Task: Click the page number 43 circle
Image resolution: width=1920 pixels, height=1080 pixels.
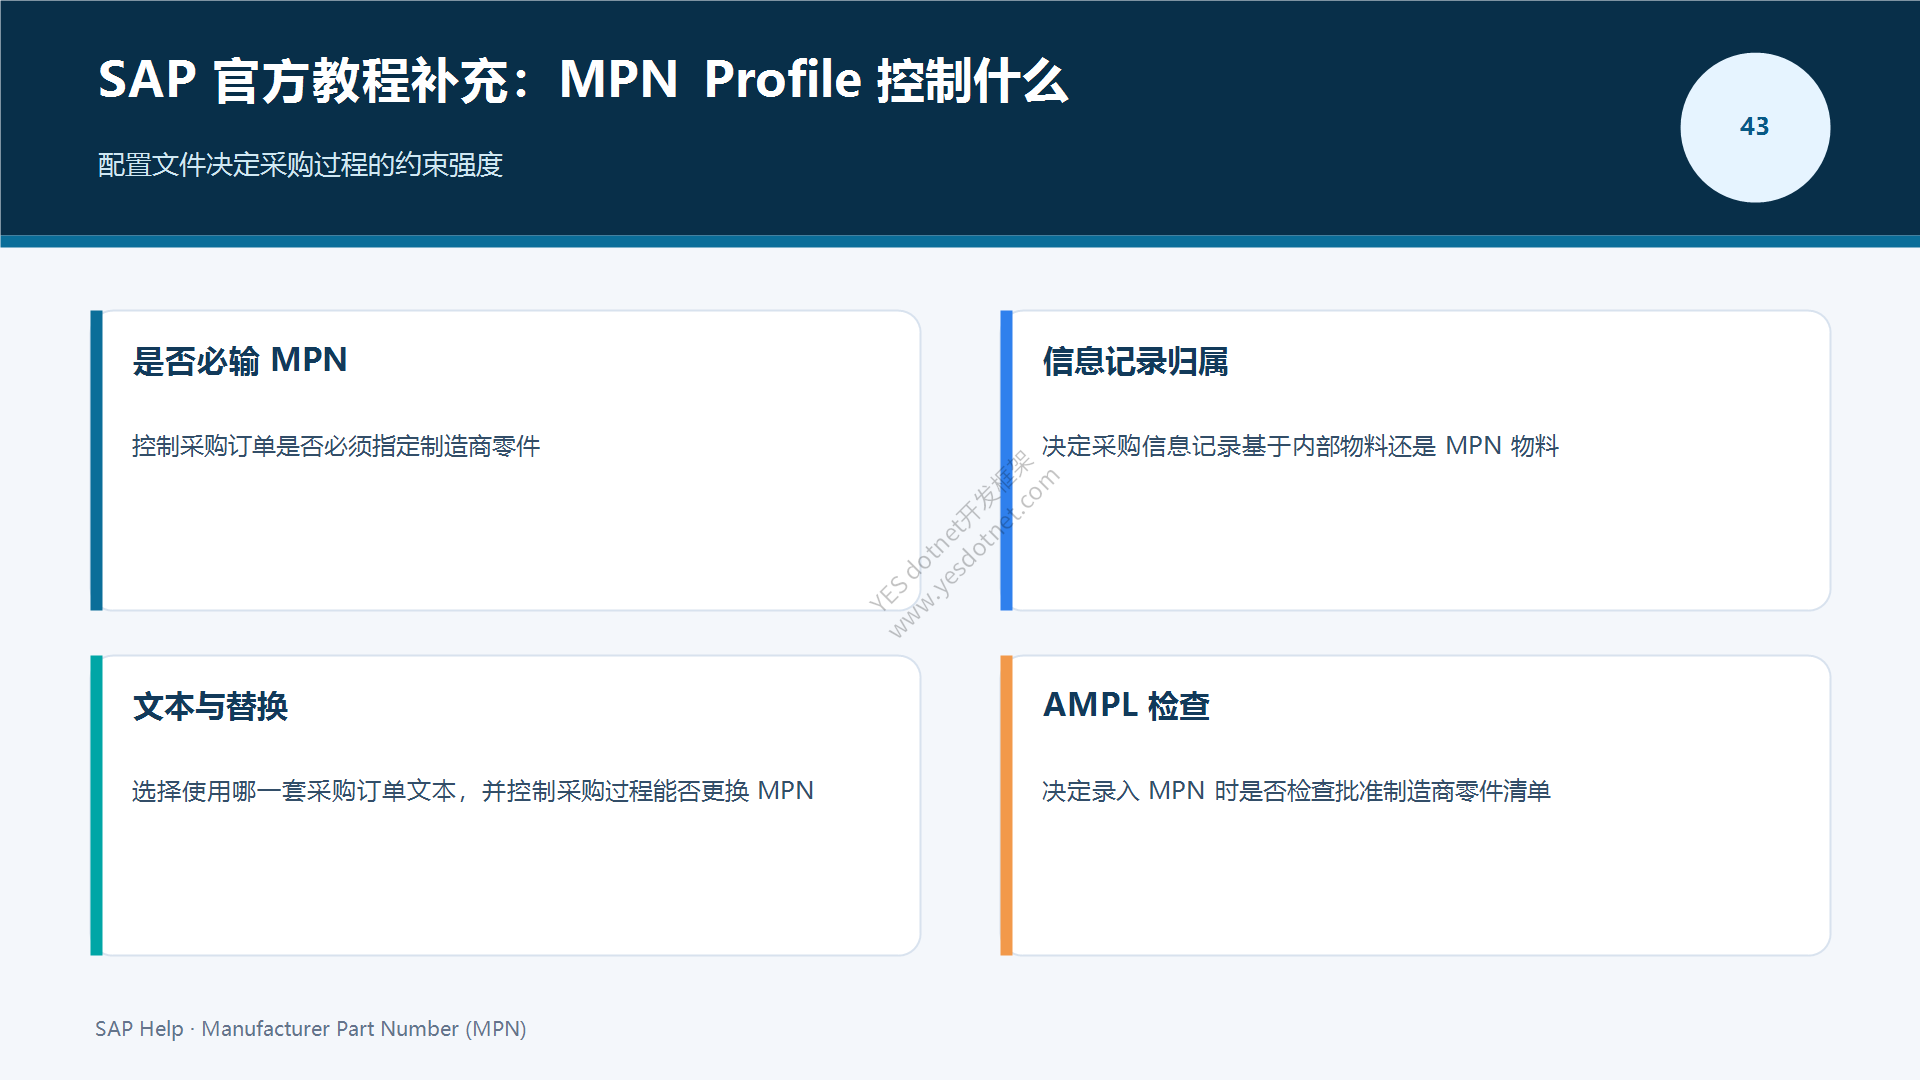Action: tap(1755, 127)
